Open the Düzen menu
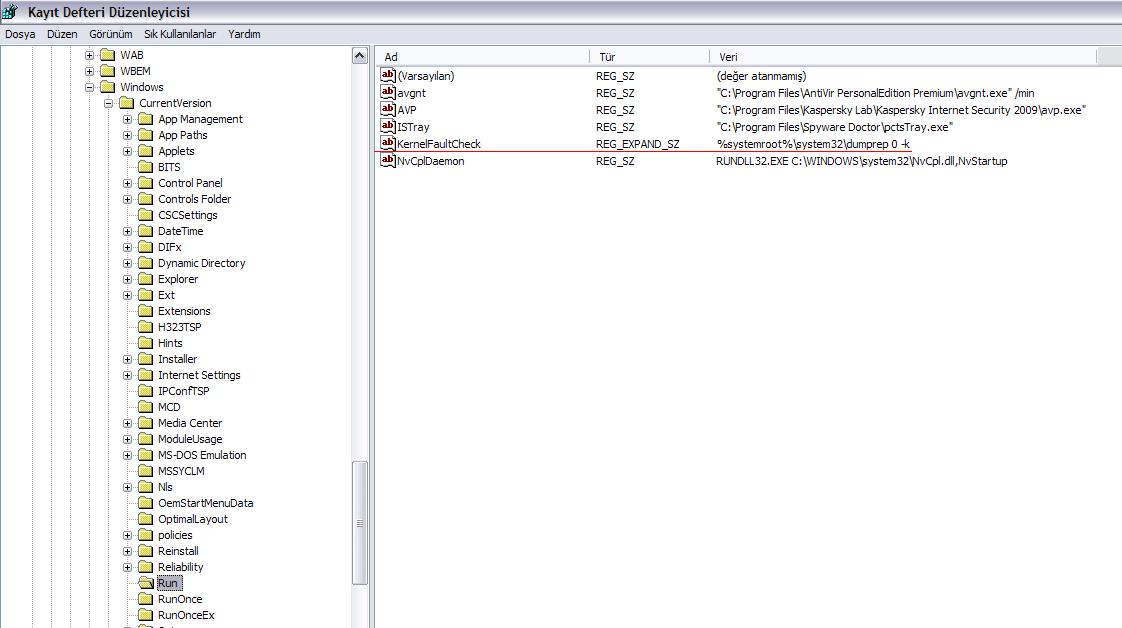Image resolution: width=1122 pixels, height=628 pixels. 62,34
